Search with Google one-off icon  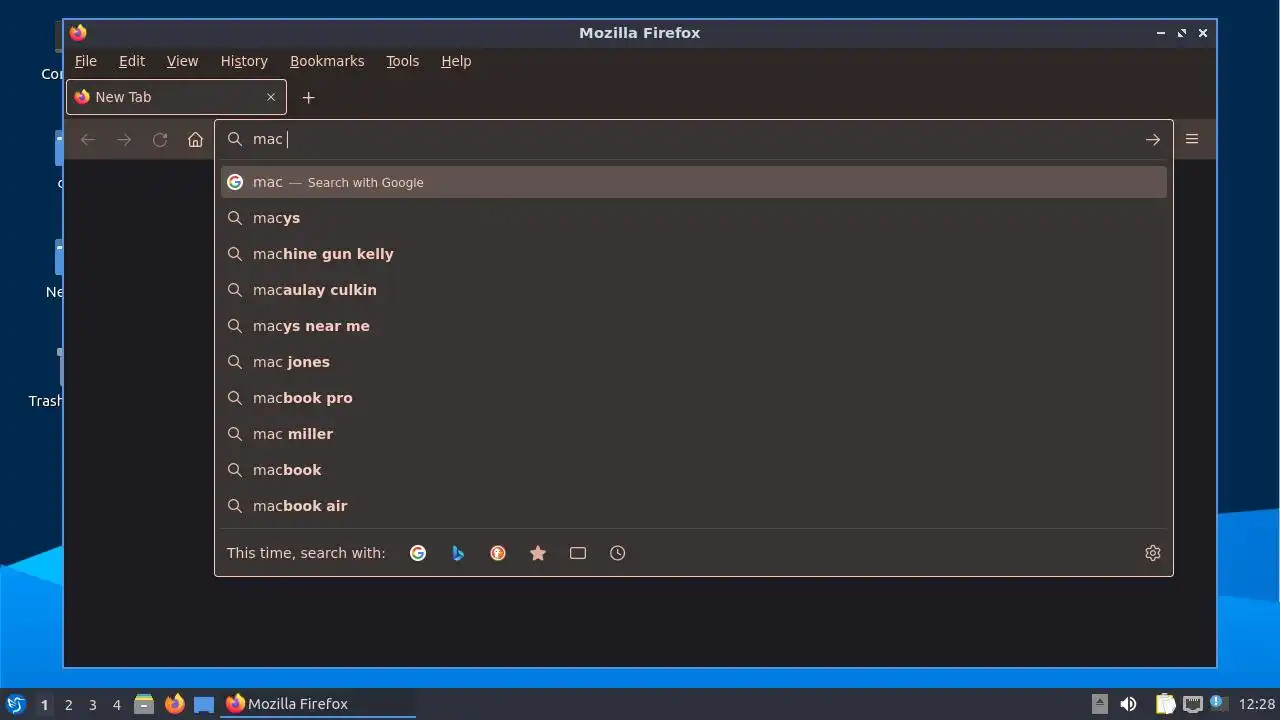(x=418, y=553)
